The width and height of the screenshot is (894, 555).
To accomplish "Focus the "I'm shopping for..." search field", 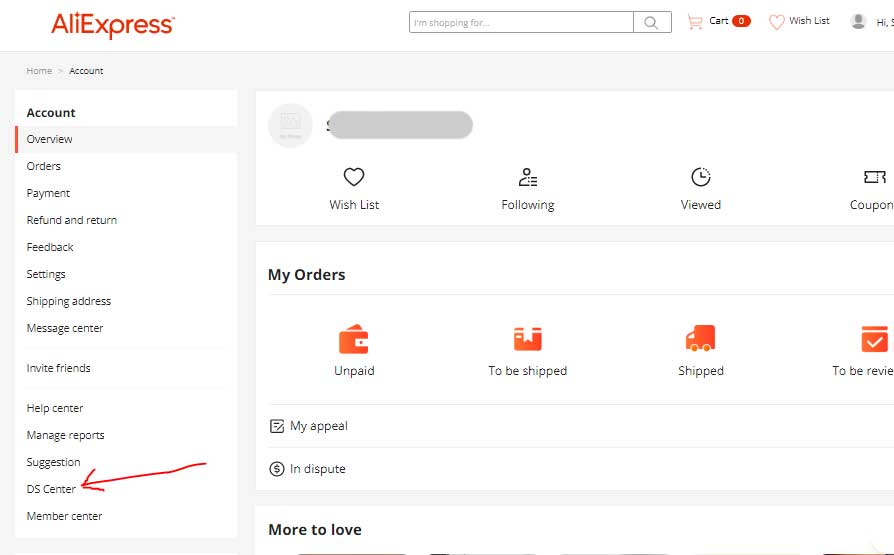I will point(521,22).
